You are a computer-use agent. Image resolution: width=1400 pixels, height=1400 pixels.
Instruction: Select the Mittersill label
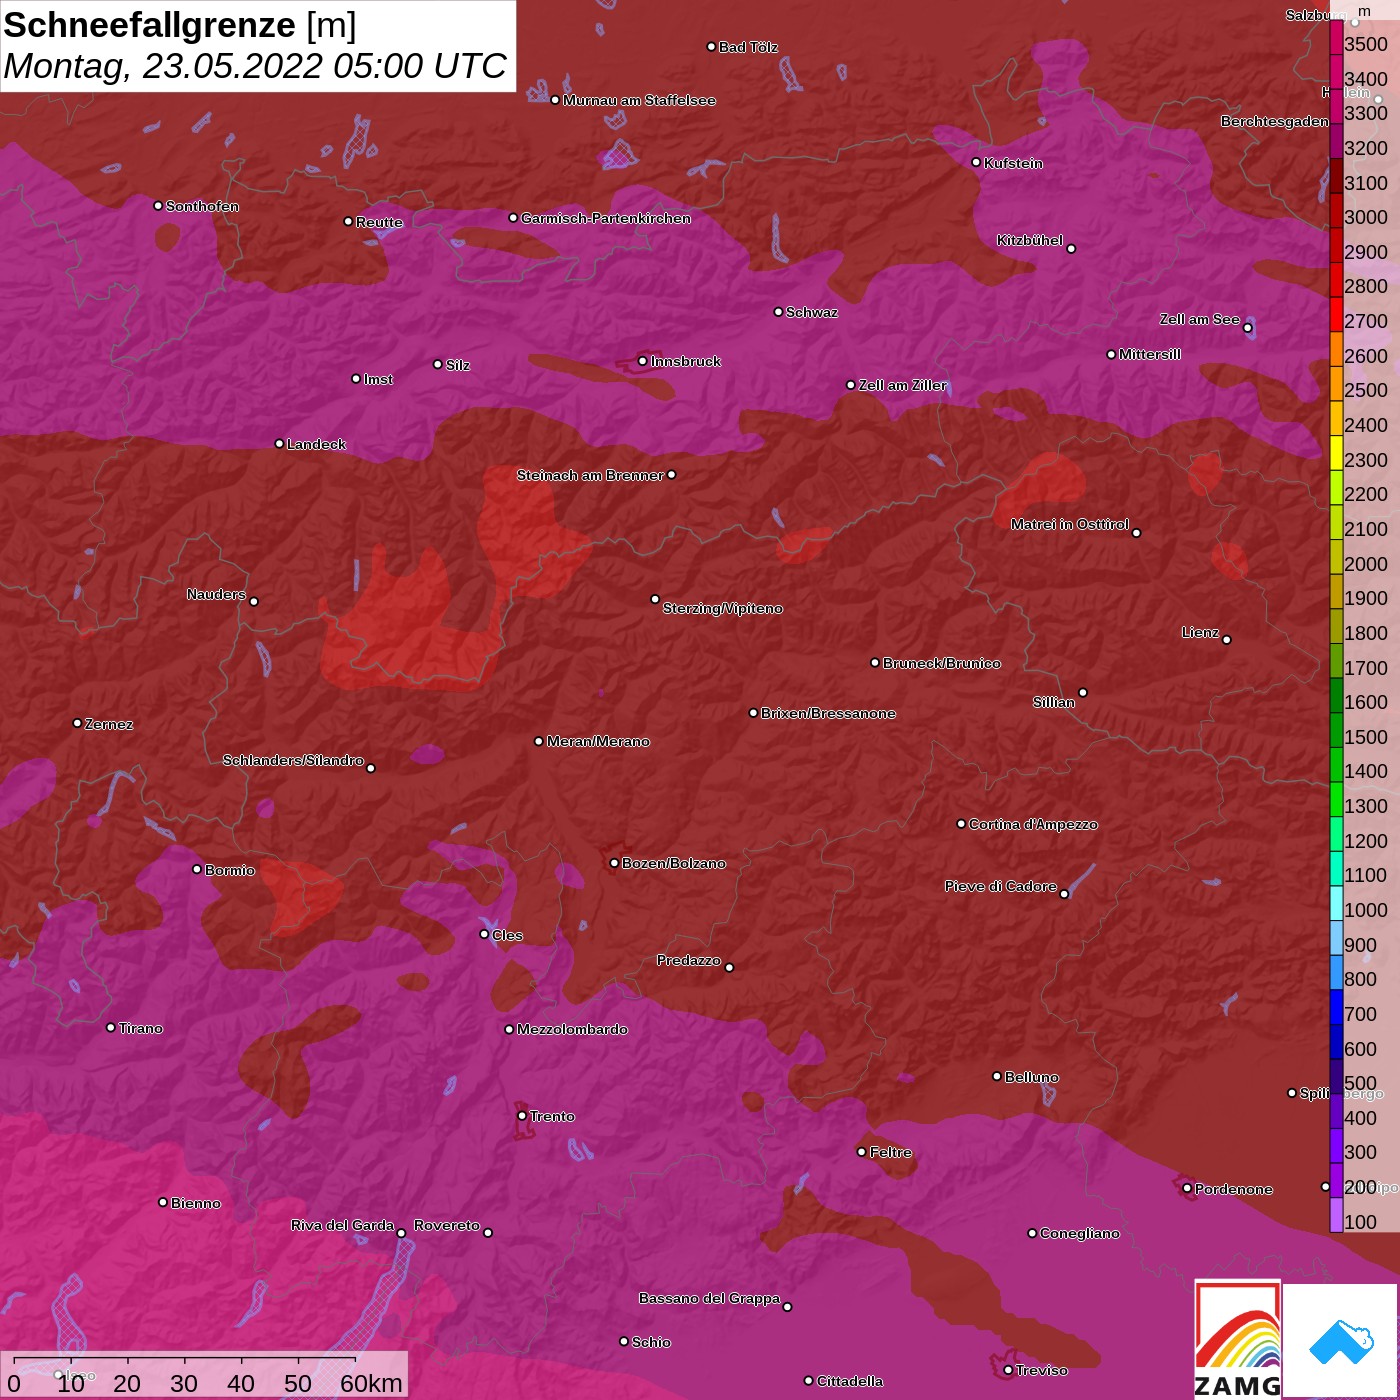coord(1150,354)
